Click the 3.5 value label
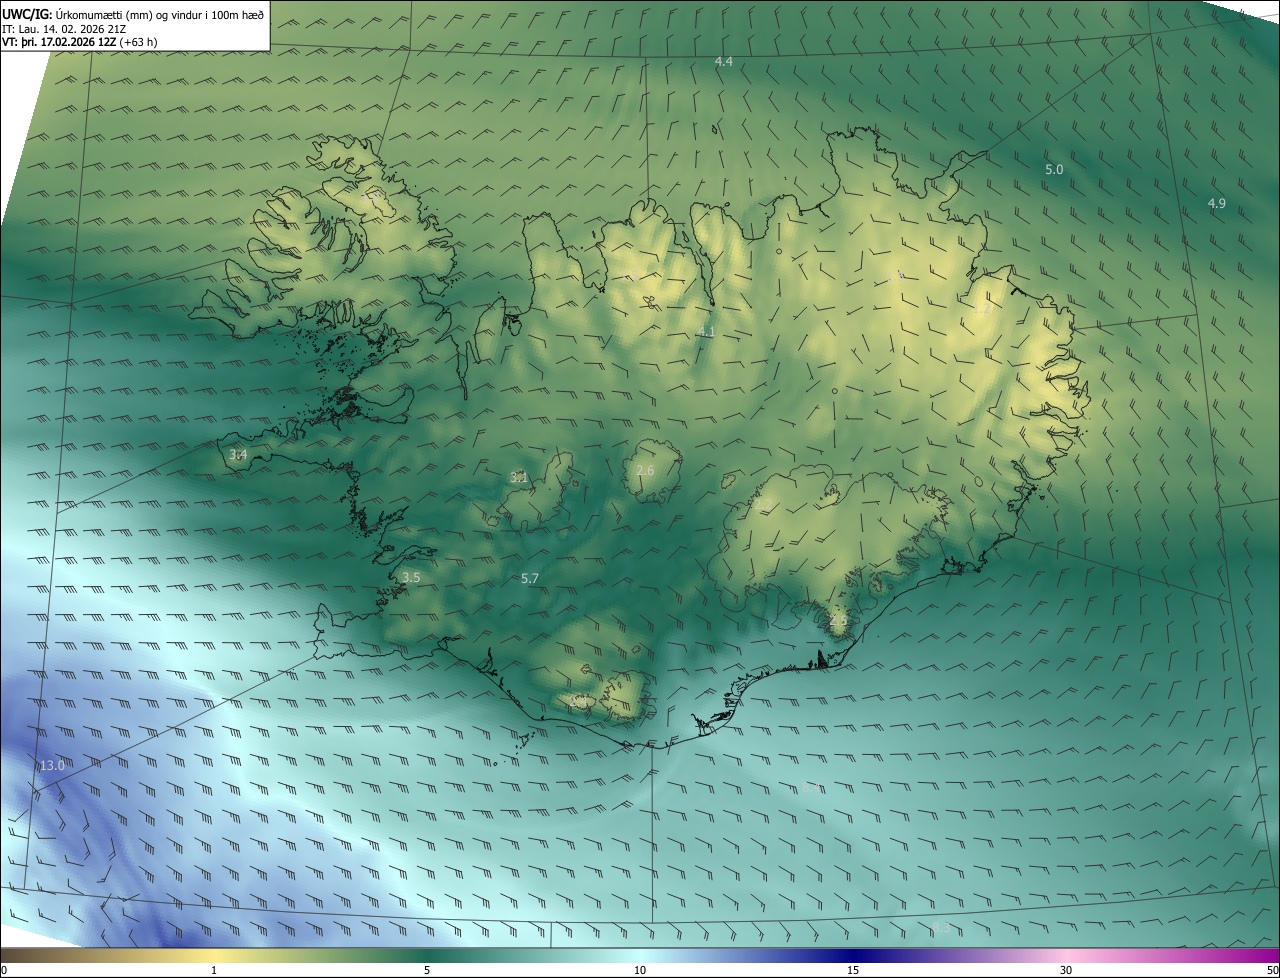This screenshot has width=1280, height=978. click(411, 578)
